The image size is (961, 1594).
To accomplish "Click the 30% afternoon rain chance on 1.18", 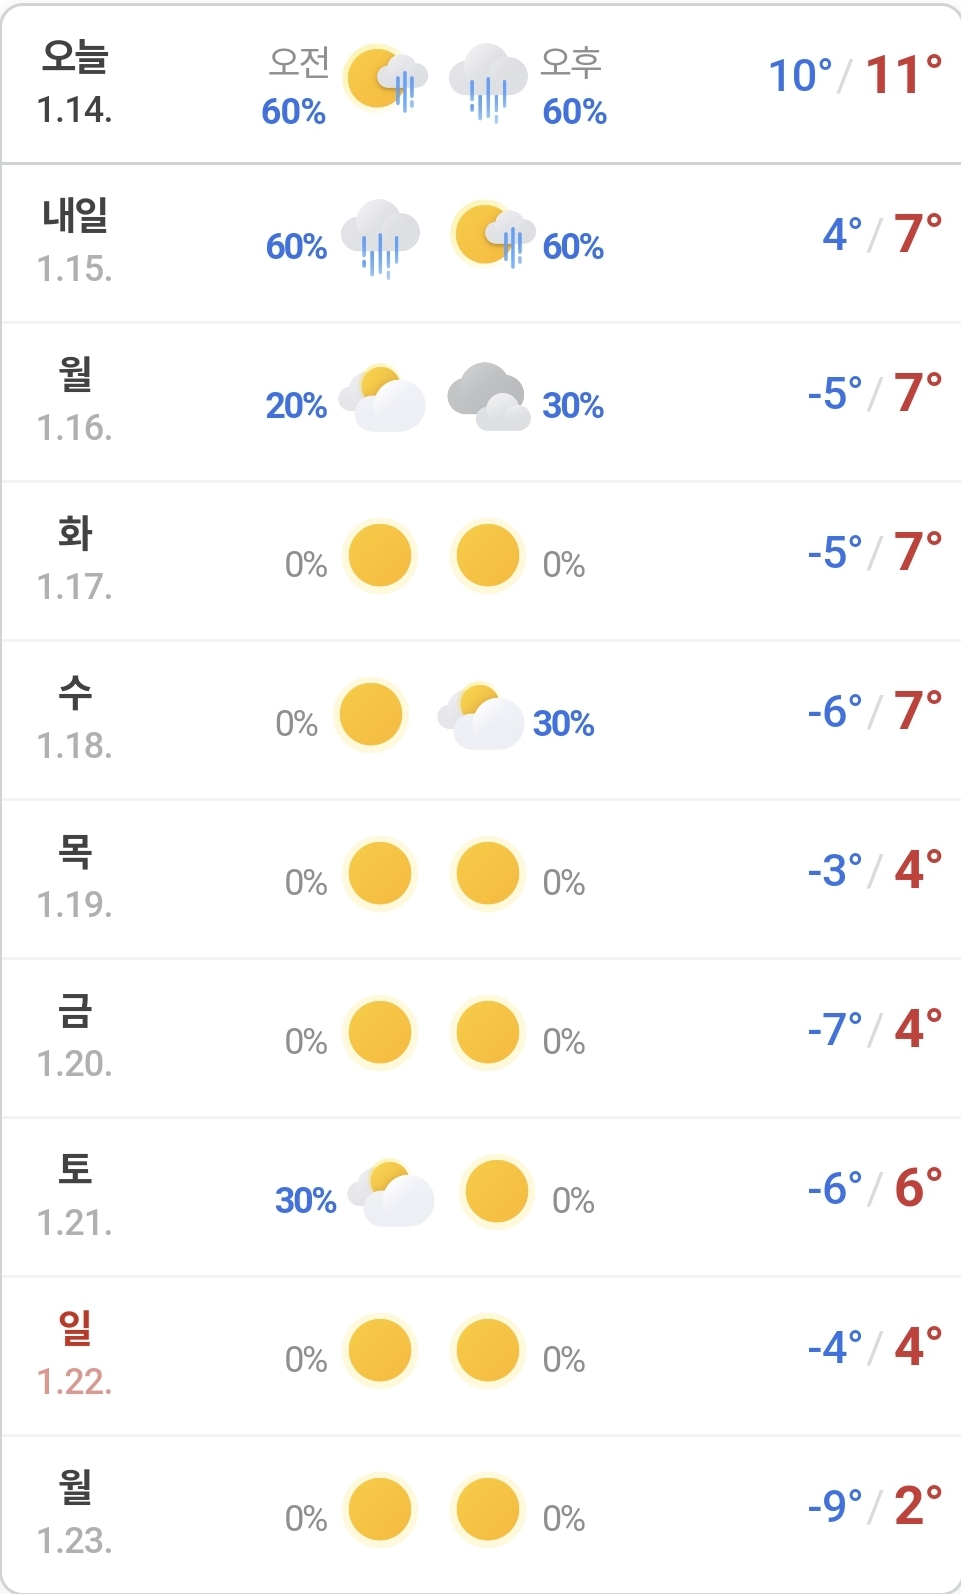I will point(564,723).
